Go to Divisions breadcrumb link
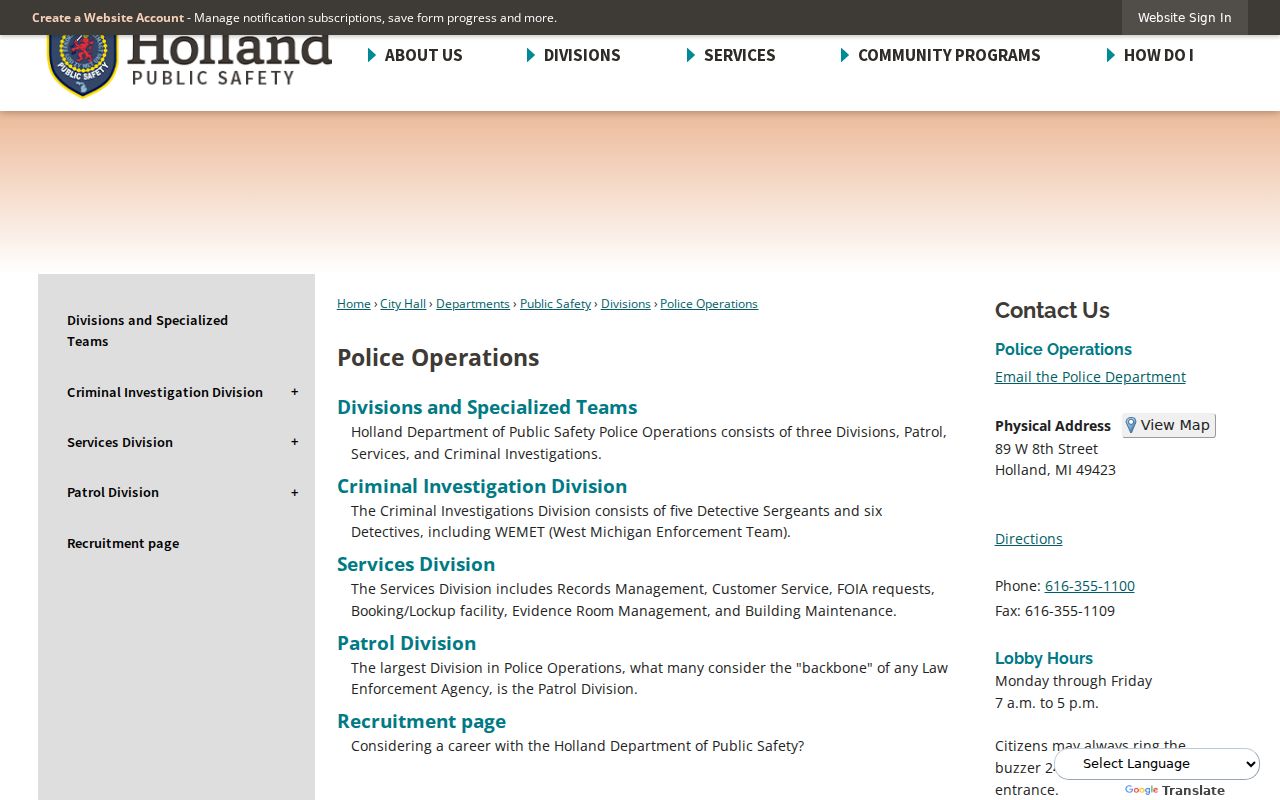This screenshot has height=800, width=1280. click(x=626, y=303)
